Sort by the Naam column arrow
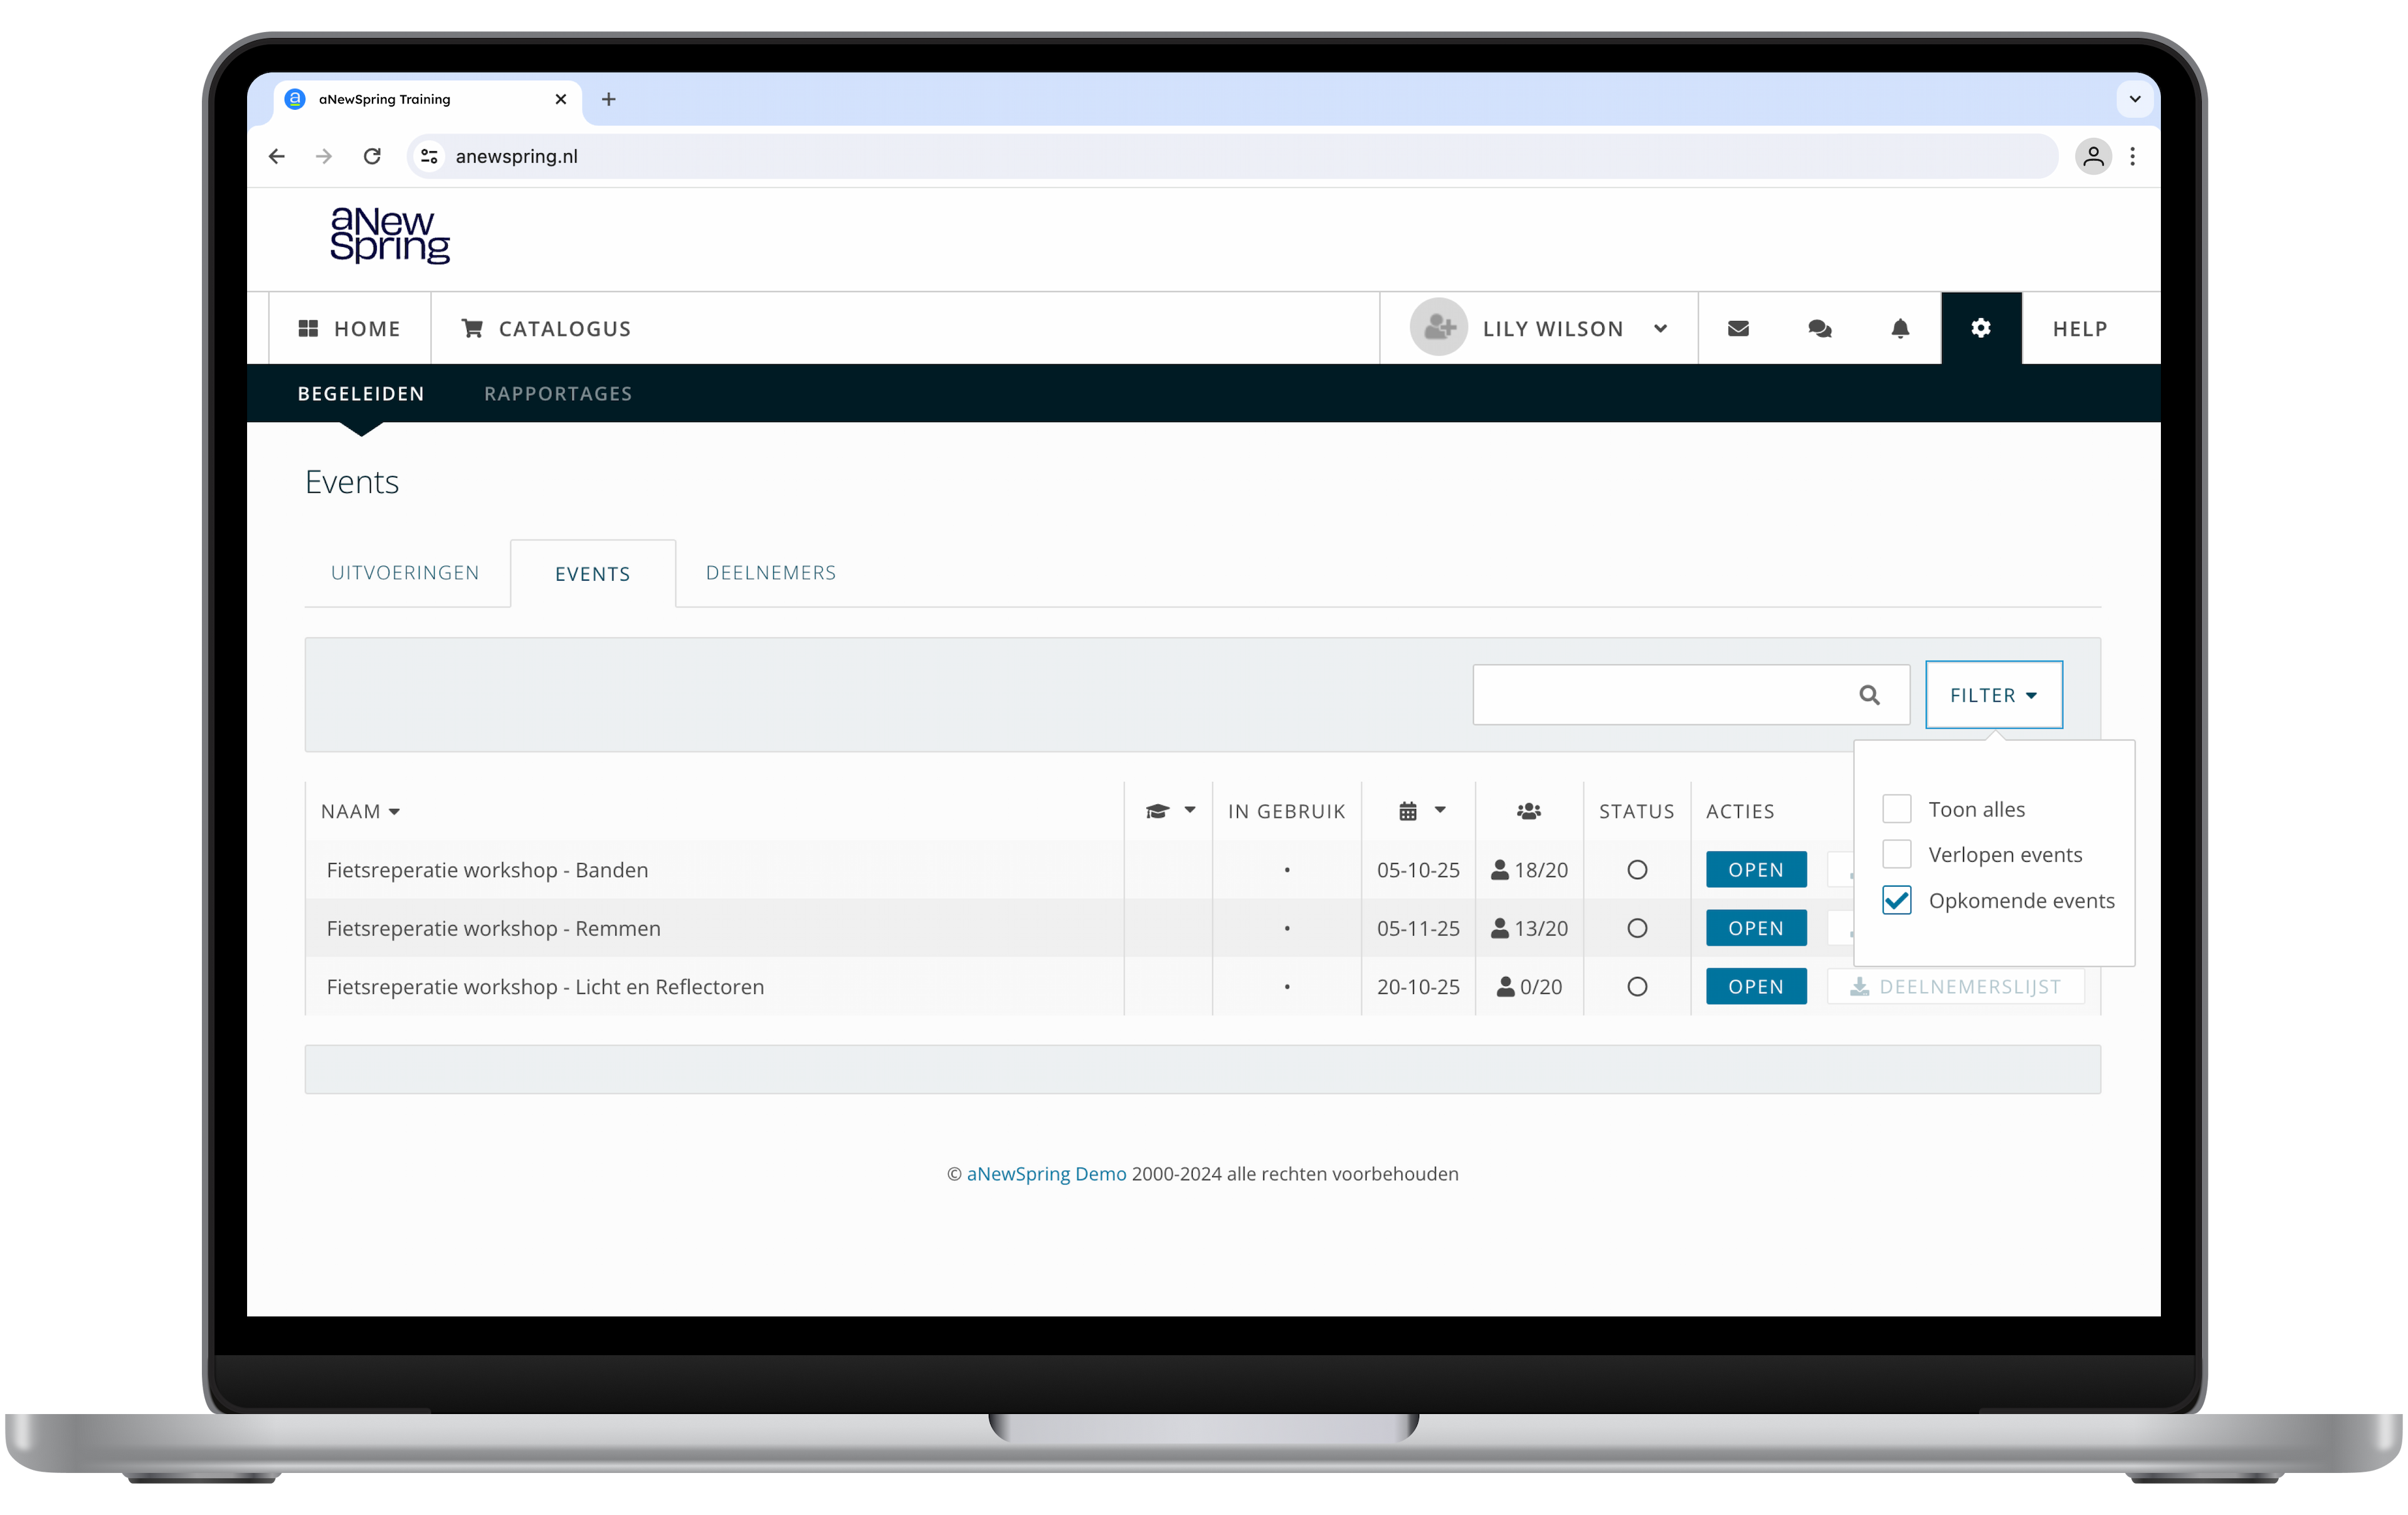 [x=394, y=812]
